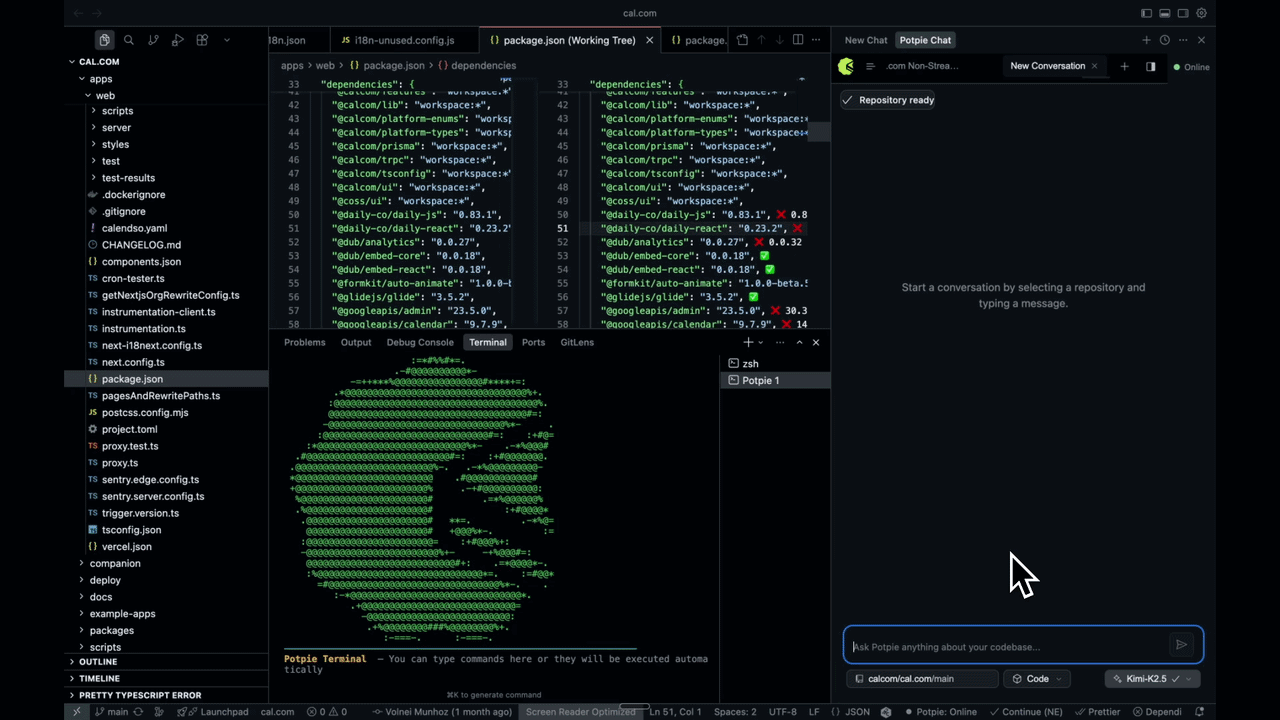Open the Kimi-K2.5 model dropdown

[x=1148, y=678]
